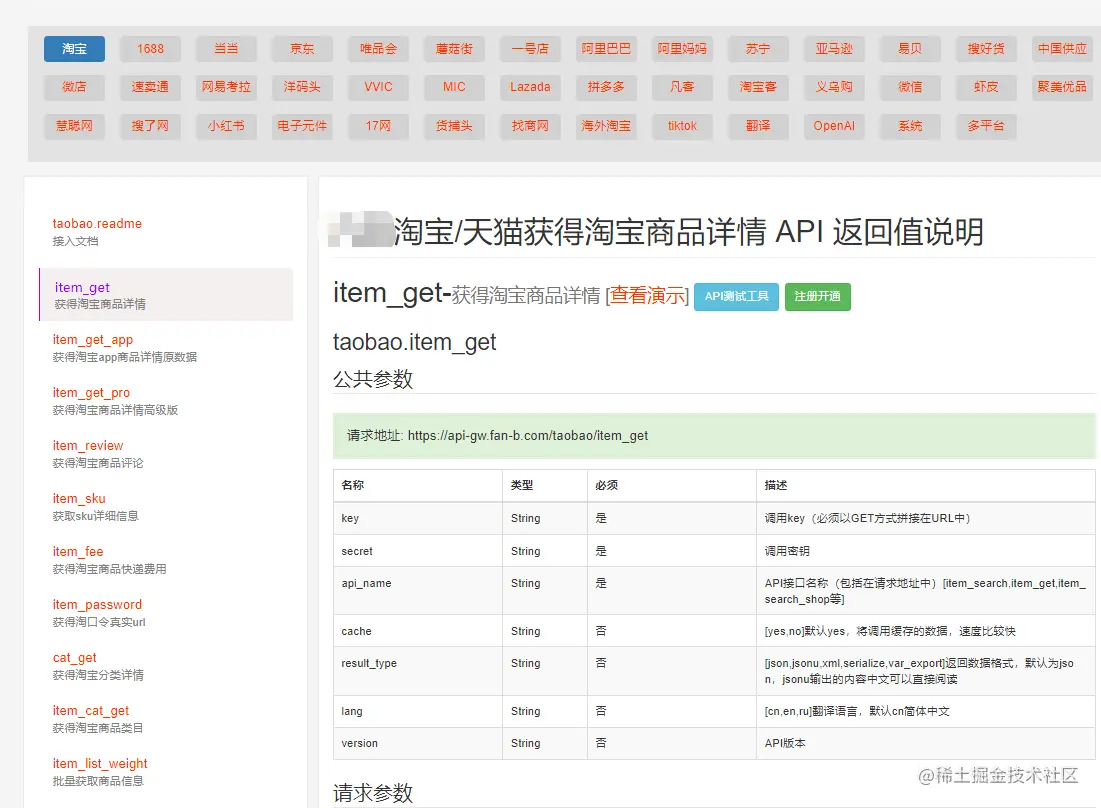The width and height of the screenshot is (1101, 808).
Task: Select the 小红书 platform tab
Action: (226, 126)
